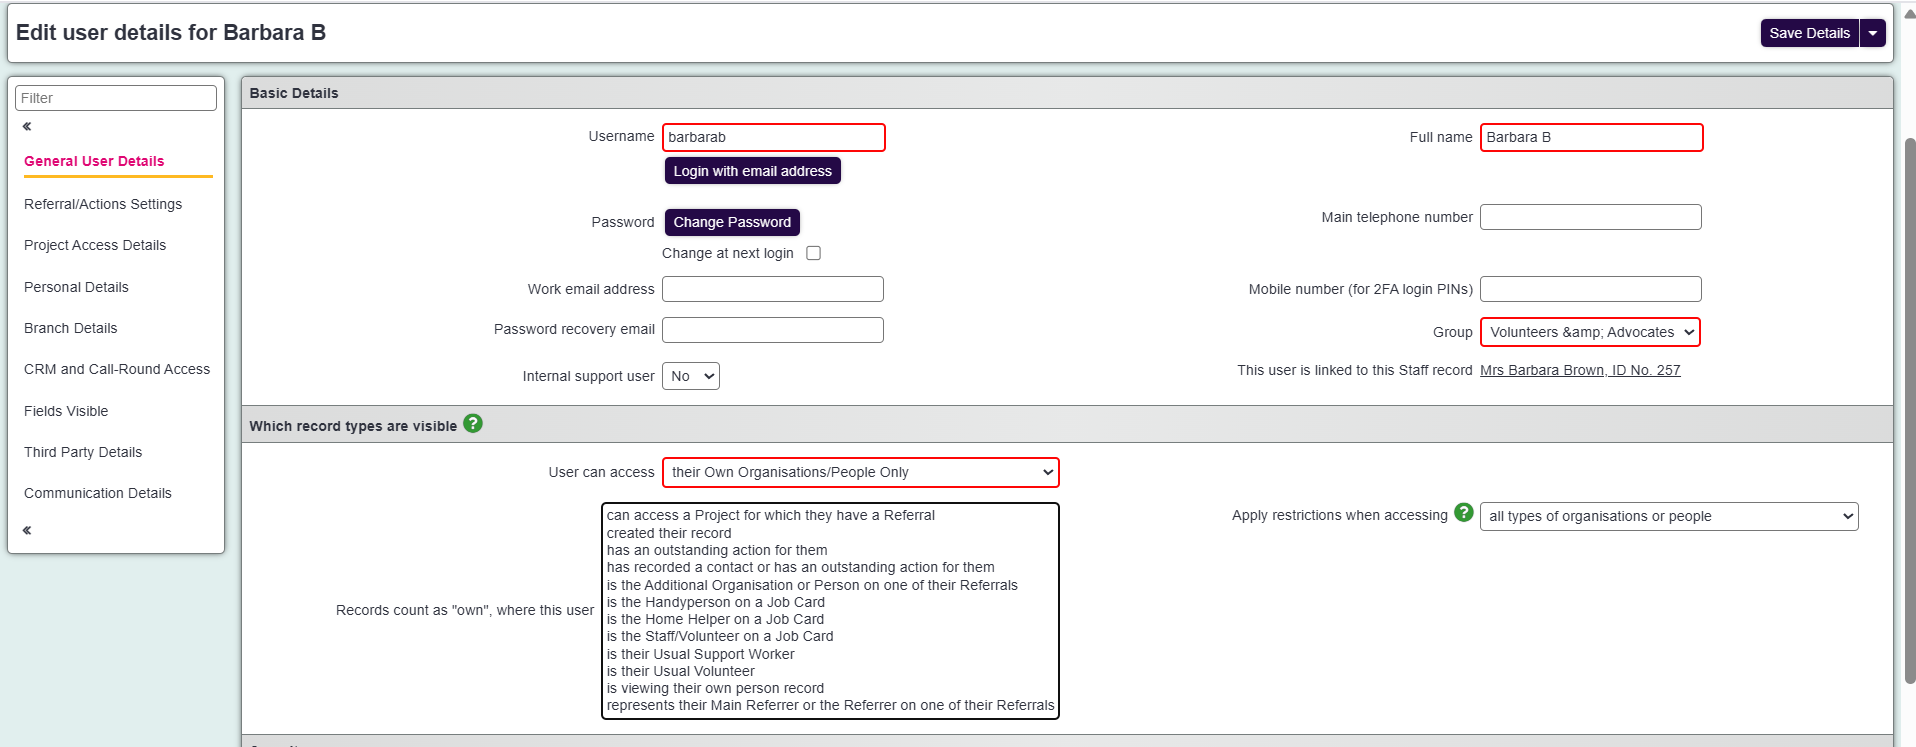Viewport: 1916px width, 747px height.
Task: Open the Save Details dropdown arrow
Action: point(1873,33)
